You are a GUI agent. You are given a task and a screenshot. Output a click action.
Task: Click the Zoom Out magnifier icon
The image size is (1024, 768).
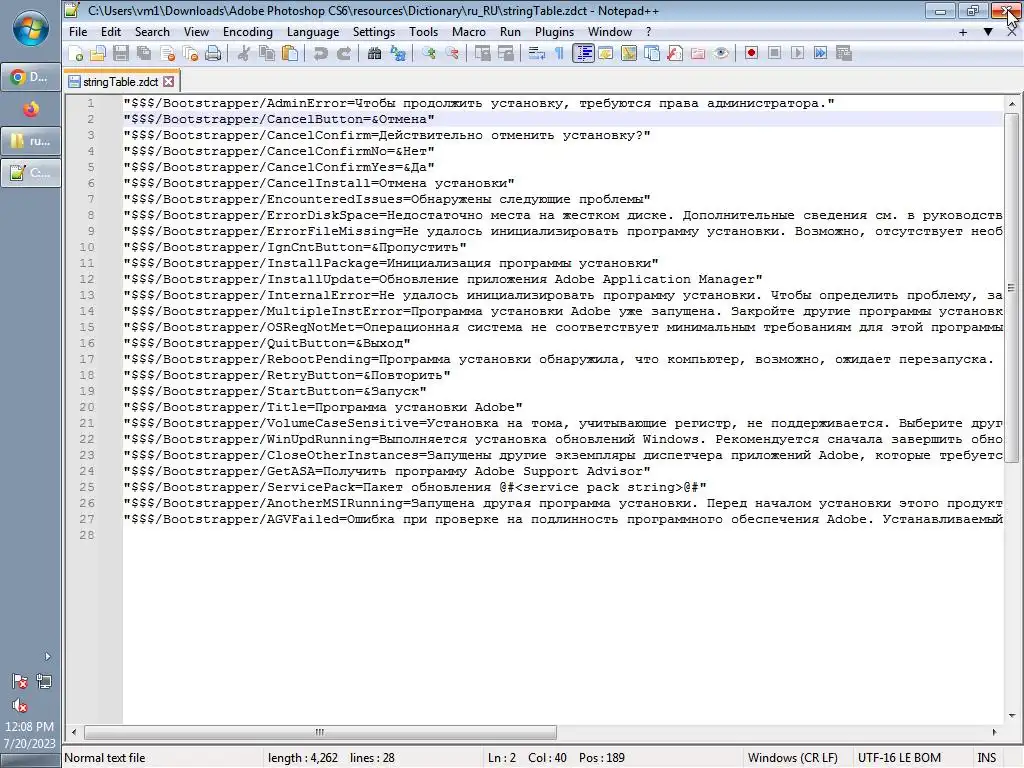[x=452, y=54]
